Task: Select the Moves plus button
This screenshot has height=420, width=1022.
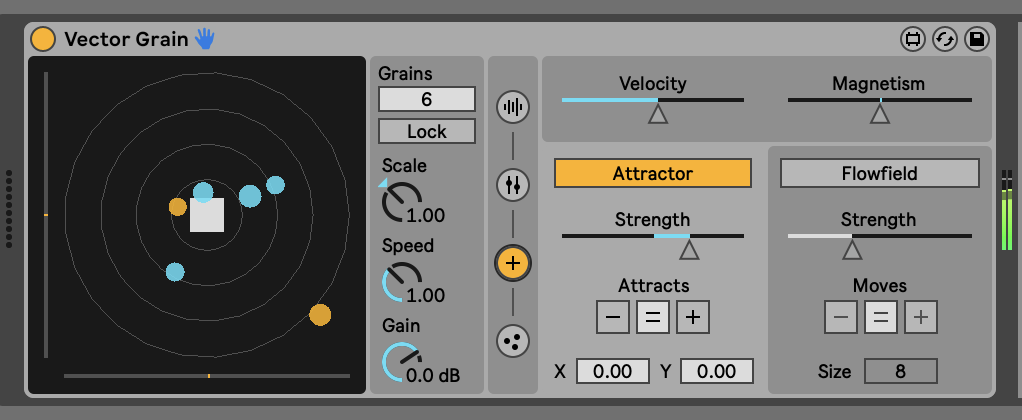Action: (920, 318)
